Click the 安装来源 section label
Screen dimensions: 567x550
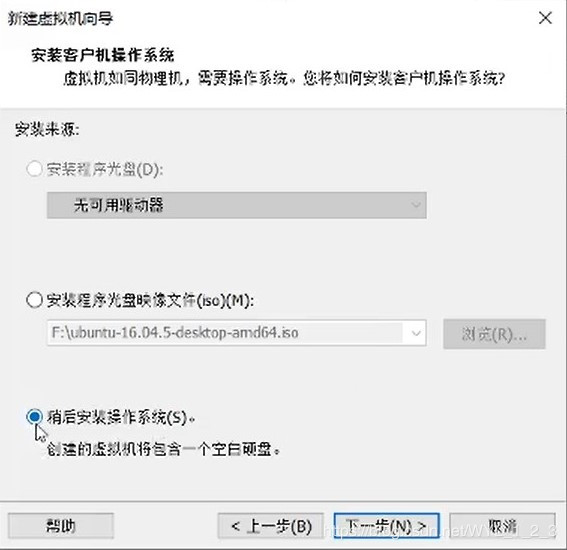click(47, 129)
